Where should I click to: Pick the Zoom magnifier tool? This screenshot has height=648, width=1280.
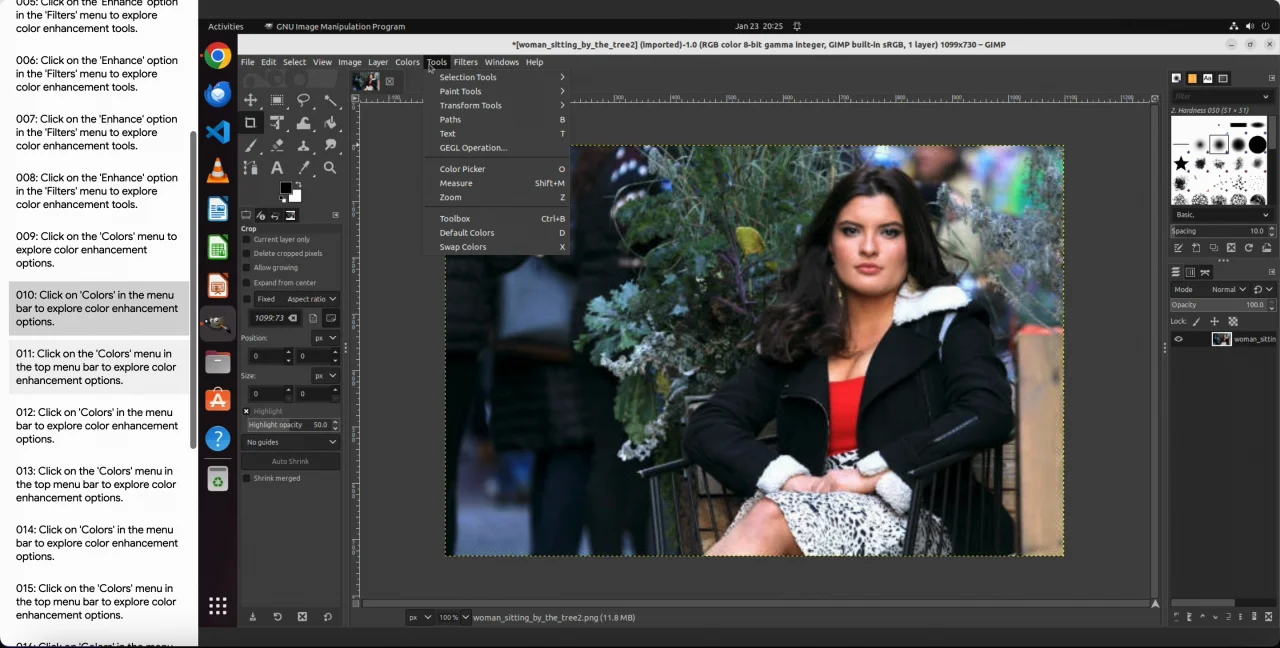(x=330, y=168)
